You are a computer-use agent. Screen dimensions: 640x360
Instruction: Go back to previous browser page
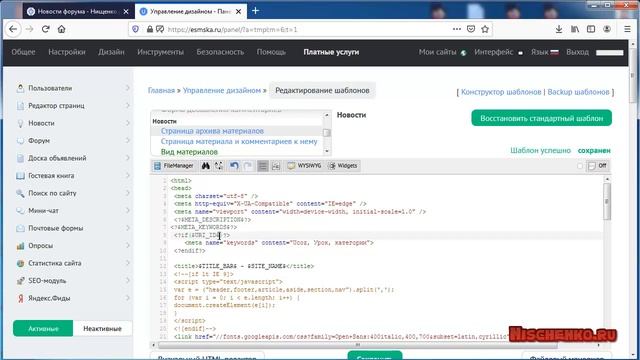(13, 29)
